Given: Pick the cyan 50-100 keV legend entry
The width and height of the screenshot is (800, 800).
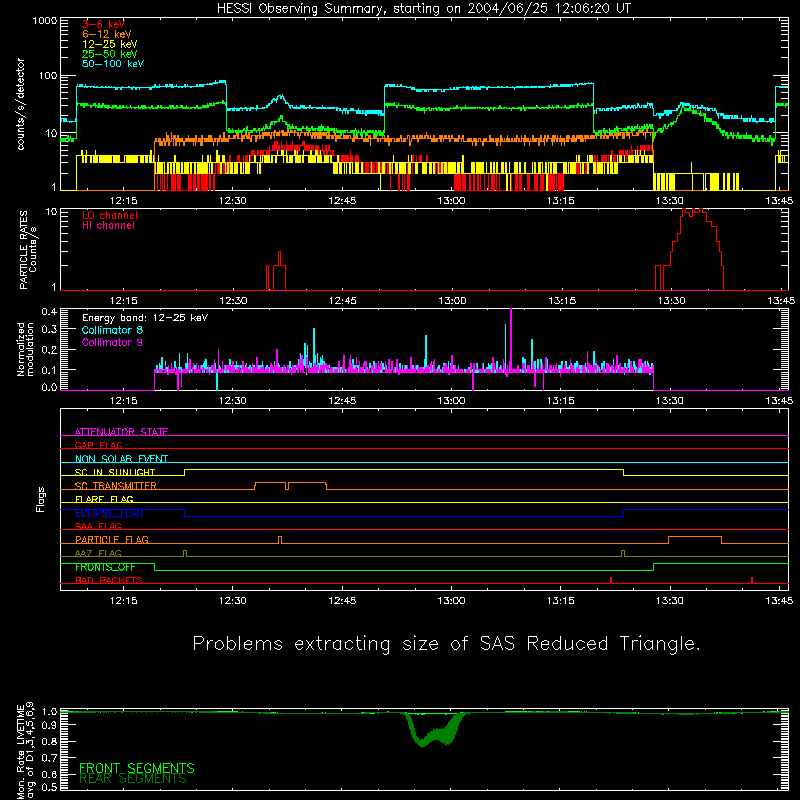Looking at the screenshot, I should [113, 64].
